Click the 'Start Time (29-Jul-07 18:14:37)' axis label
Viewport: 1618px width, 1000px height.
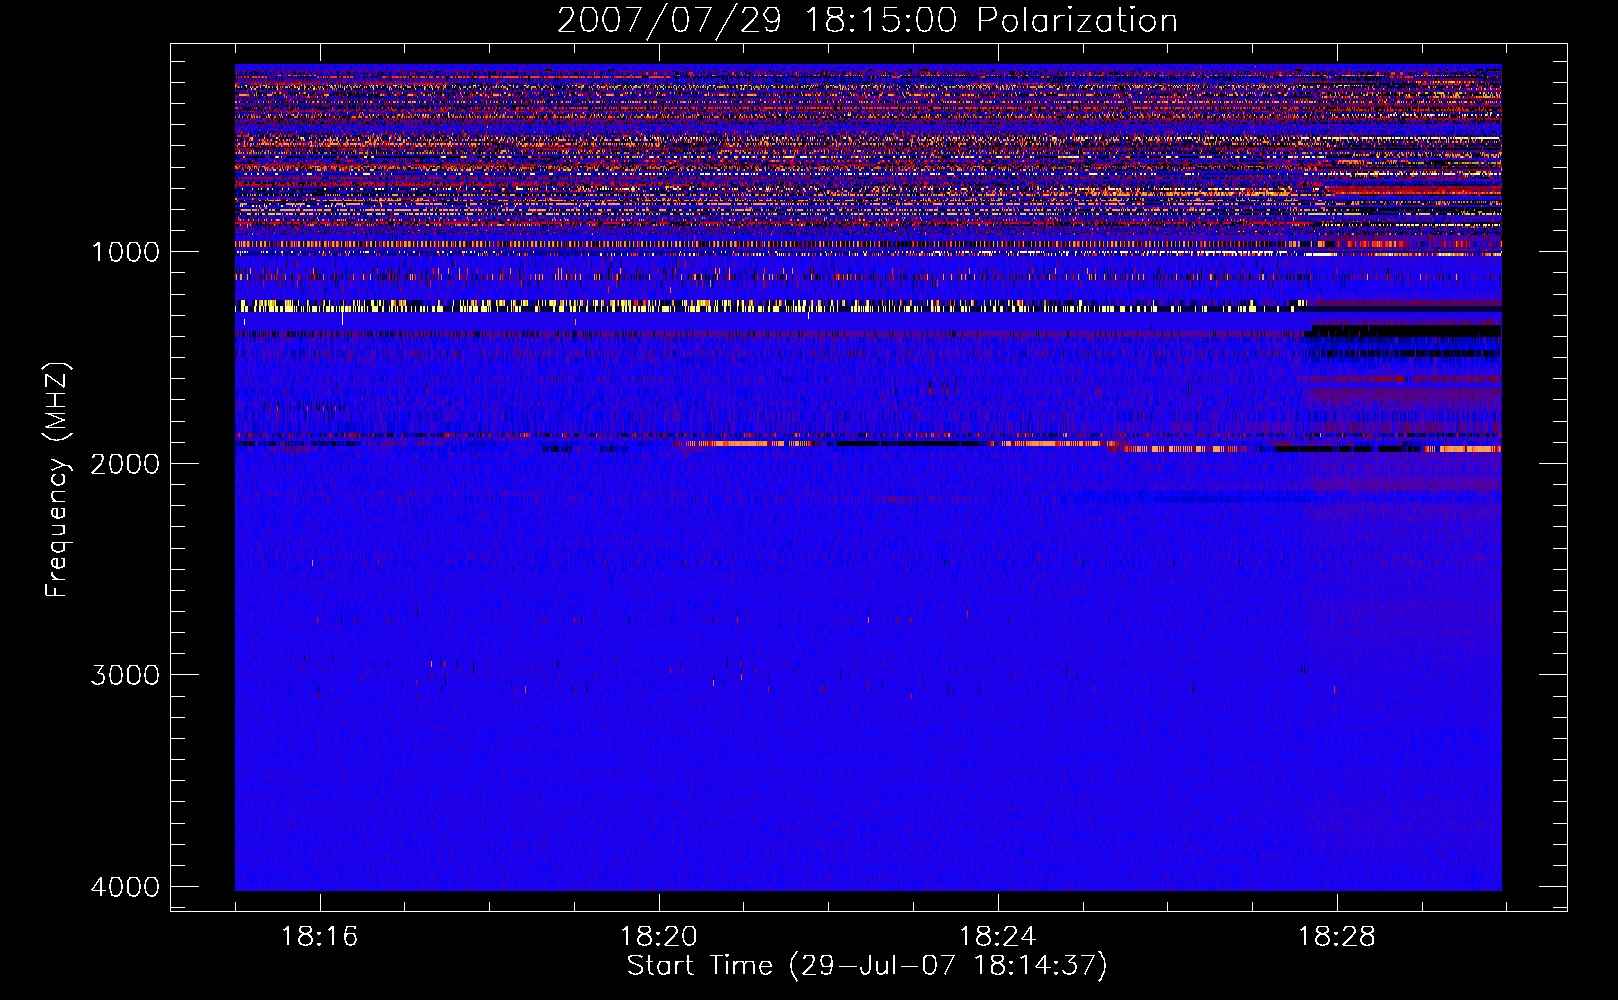[867, 966]
